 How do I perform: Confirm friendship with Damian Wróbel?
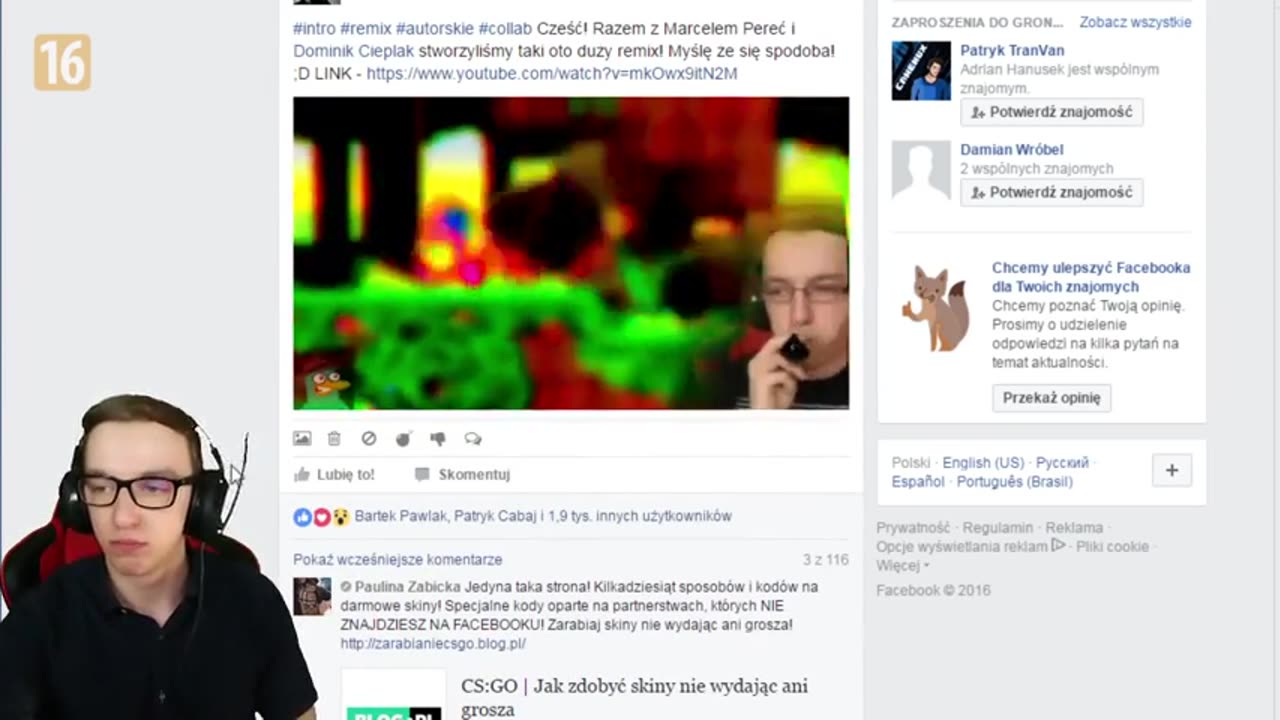click(x=1051, y=192)
